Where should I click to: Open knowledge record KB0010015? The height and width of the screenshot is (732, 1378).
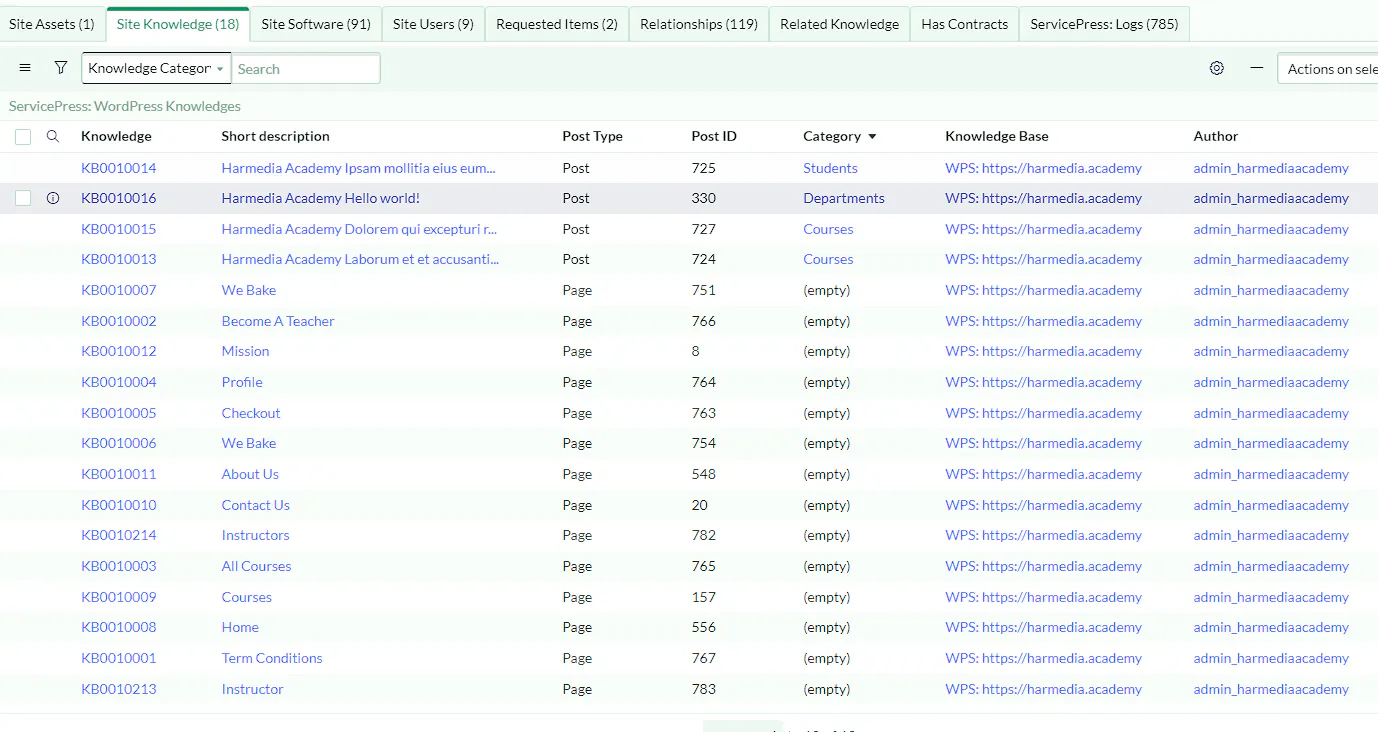119,229
